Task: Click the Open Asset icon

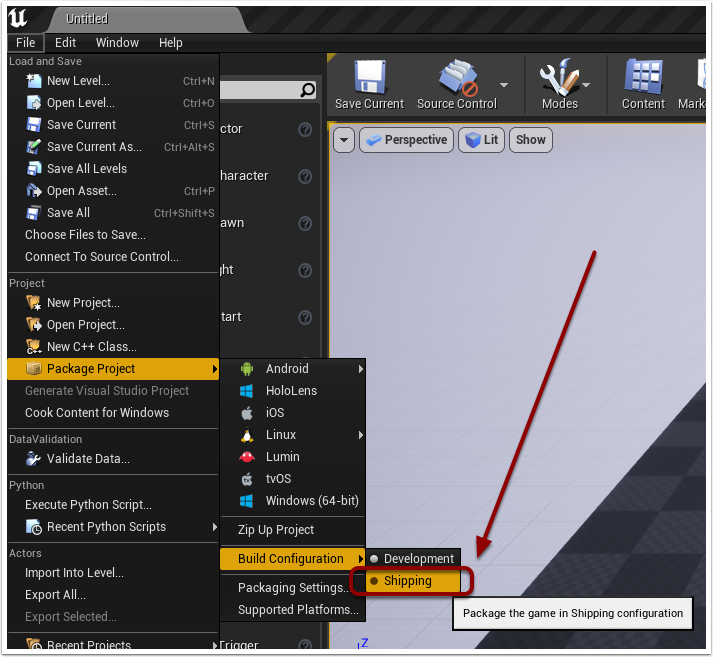Action: point(34,191)
